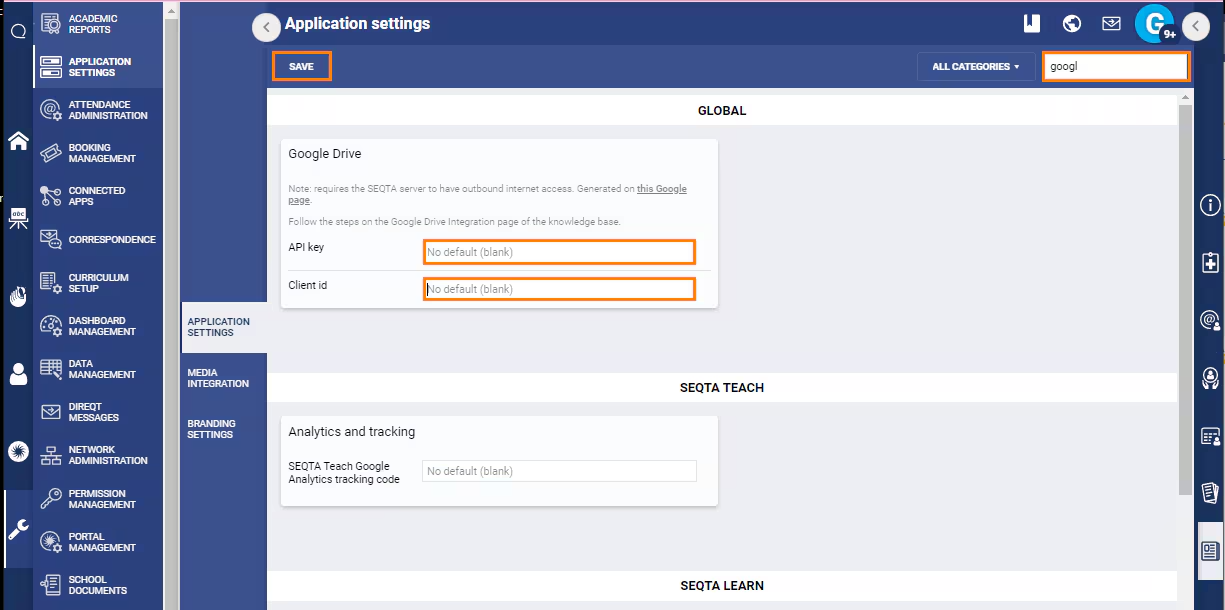This screenshot has width=1225, height=610.
Task: Click the whiteboard presentation icon in the left rail
Action: tap(18, 218)
